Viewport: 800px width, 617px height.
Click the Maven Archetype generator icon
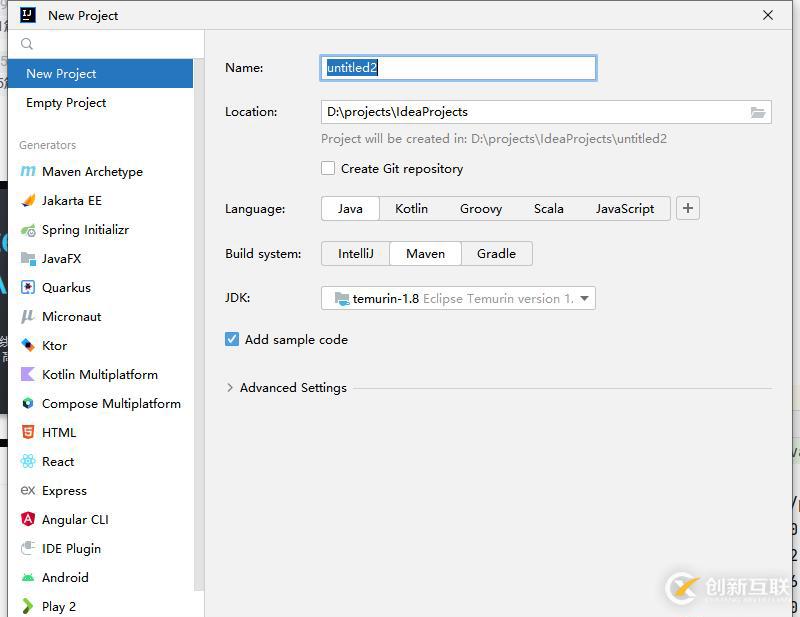28,171
